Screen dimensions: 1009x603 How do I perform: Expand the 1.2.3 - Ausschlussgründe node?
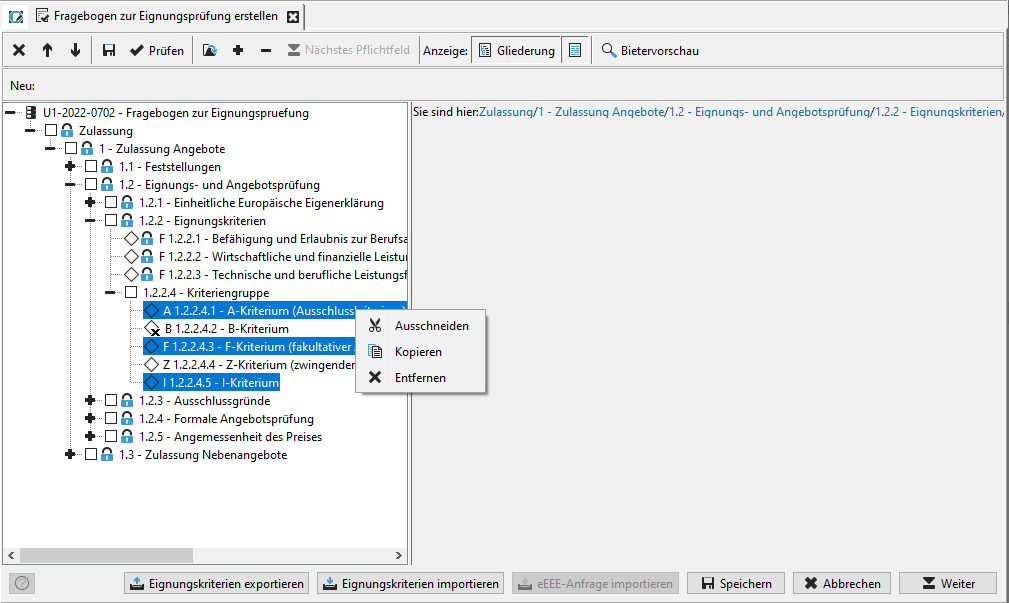90,401
